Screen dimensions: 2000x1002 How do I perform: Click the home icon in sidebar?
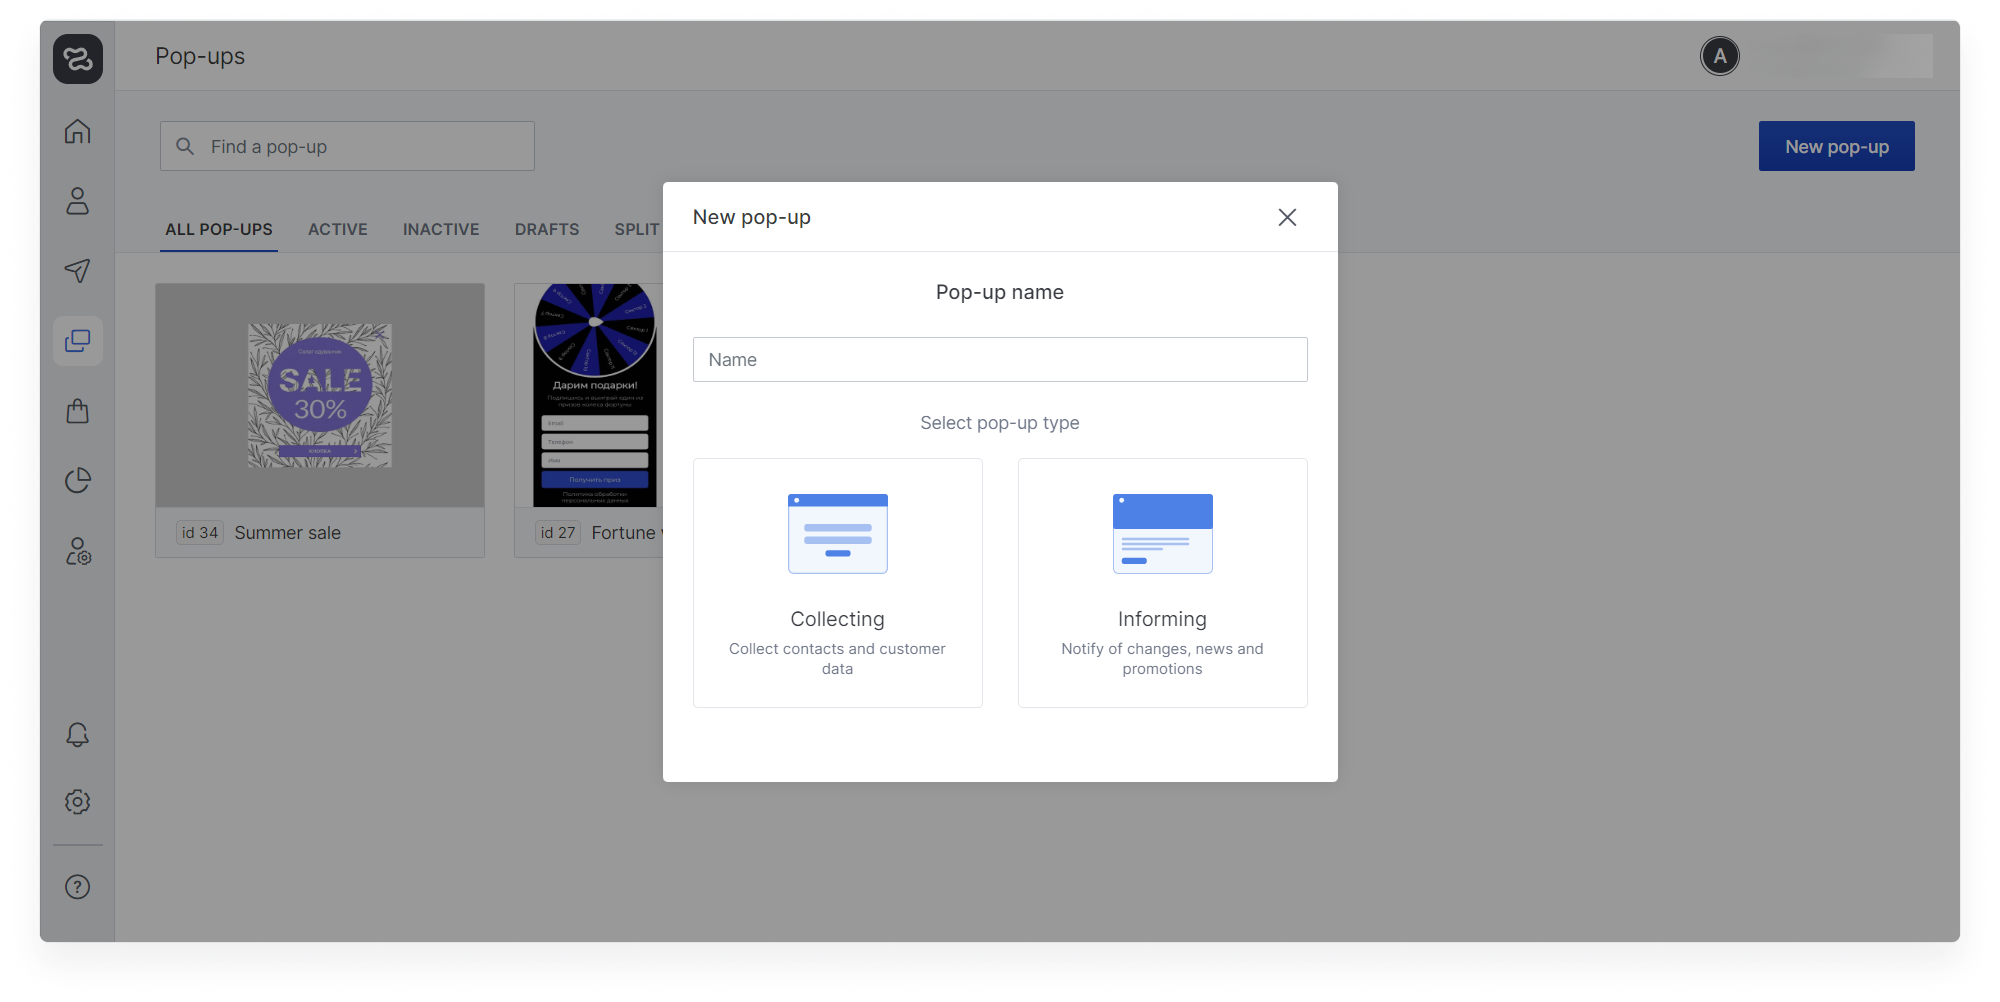point(78,132)
